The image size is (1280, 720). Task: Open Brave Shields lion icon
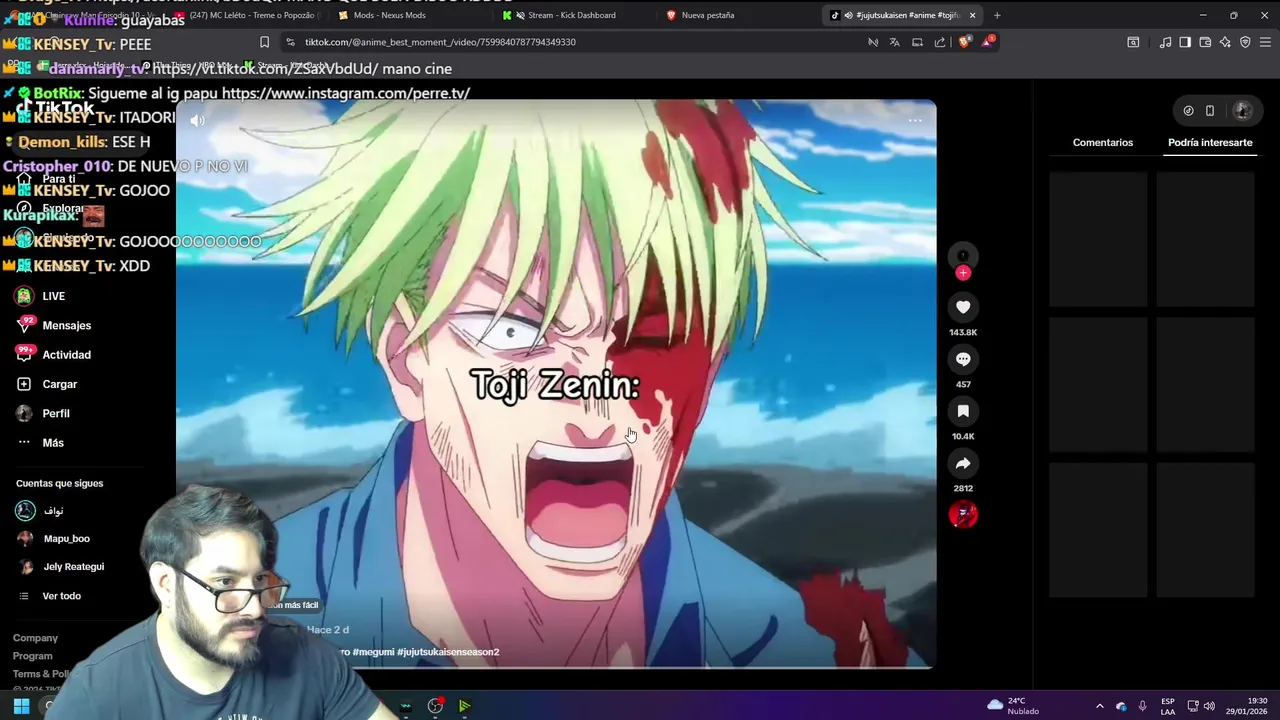point(965,42)
